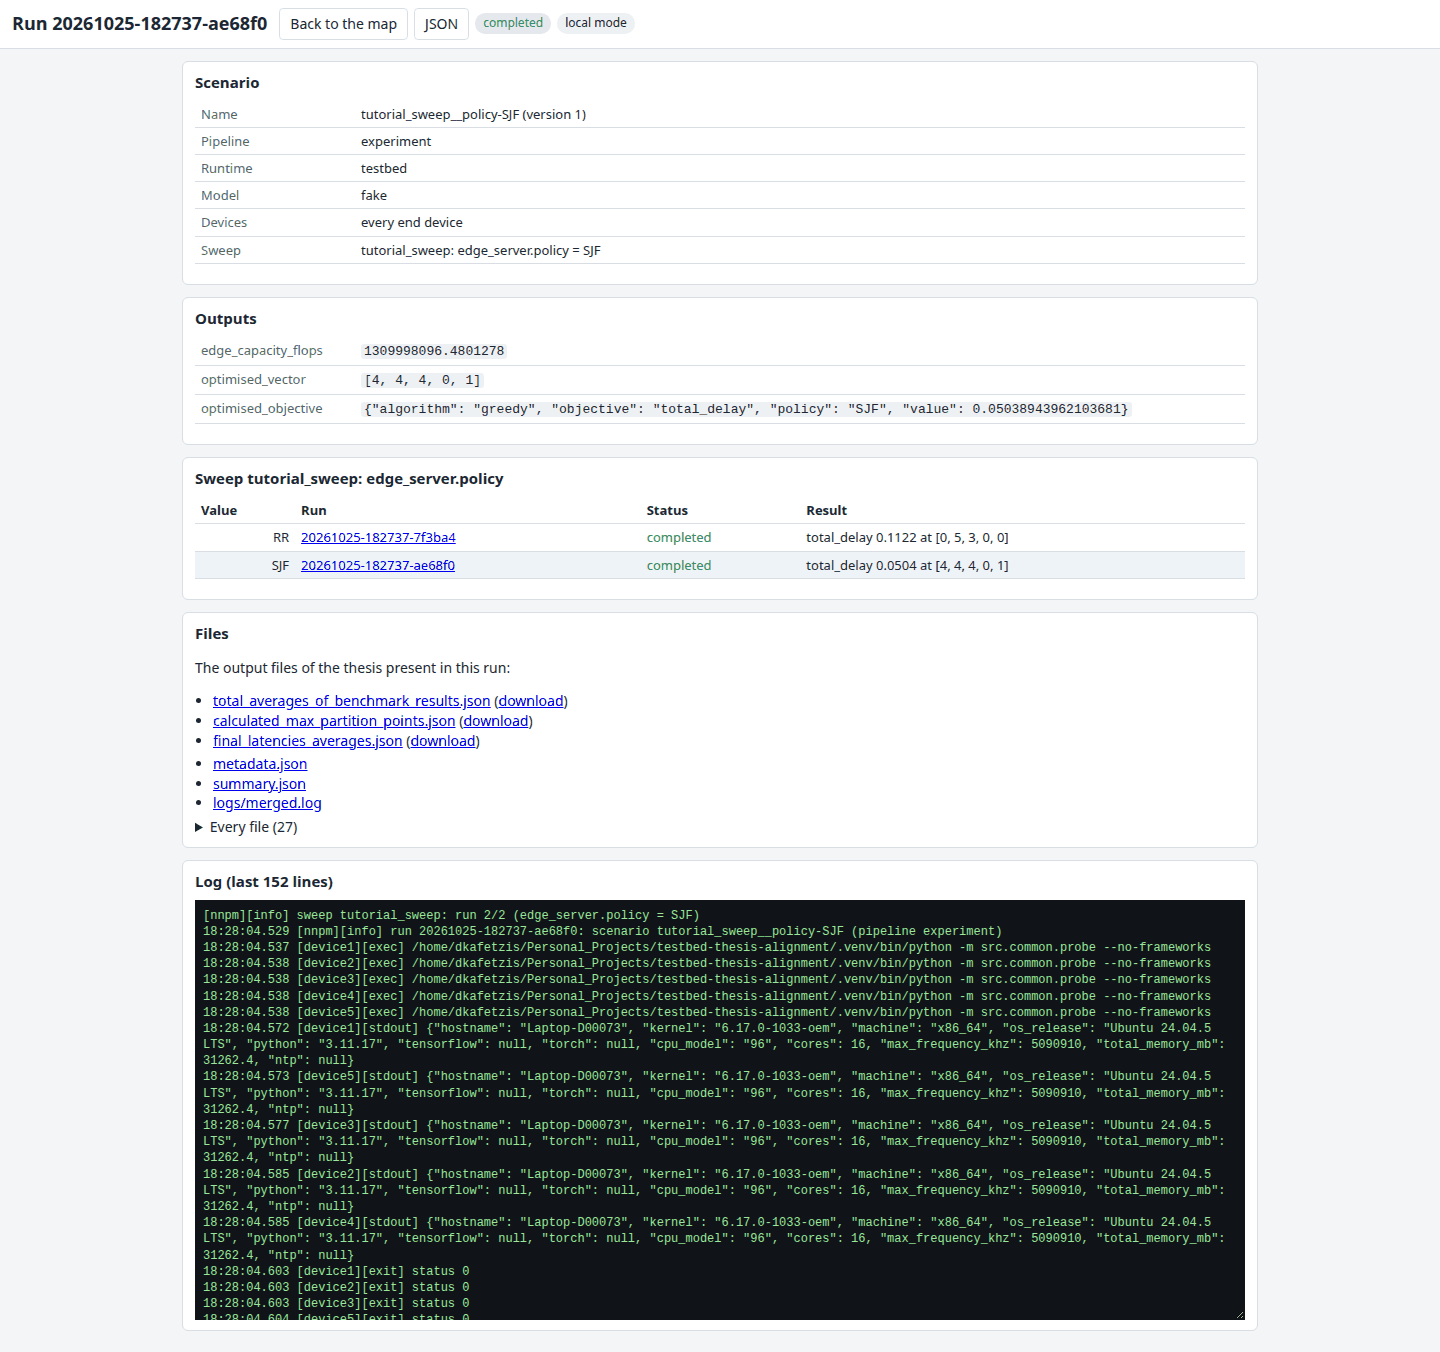This screenshot has height=1352, width=1440.
Task: Grab the log panel resize handle
Action: click(x=1239, y=1314)
